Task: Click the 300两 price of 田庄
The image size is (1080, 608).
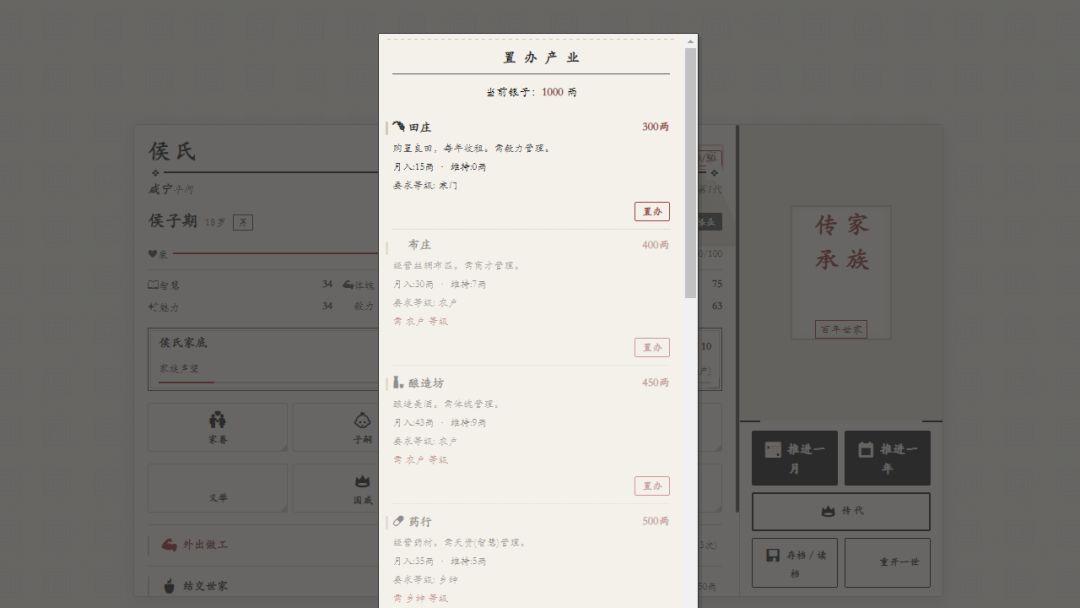Action: click(x=655, y=127)
